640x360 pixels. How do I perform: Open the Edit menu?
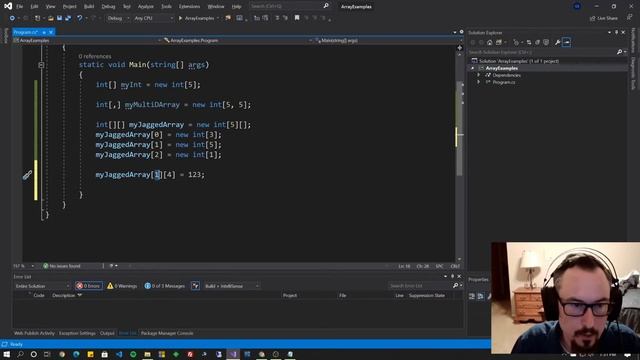pyautogui.click(x=34, y=7)
